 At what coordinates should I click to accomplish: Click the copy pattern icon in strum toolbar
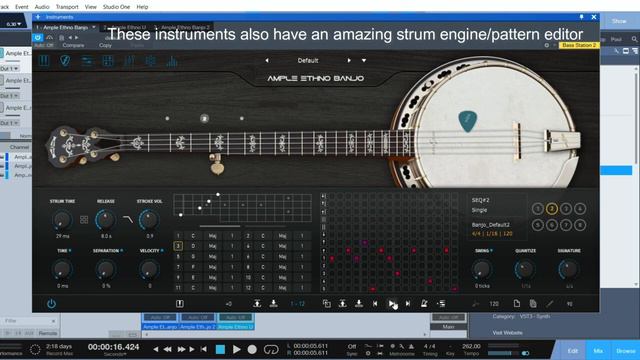pos(327,304)
